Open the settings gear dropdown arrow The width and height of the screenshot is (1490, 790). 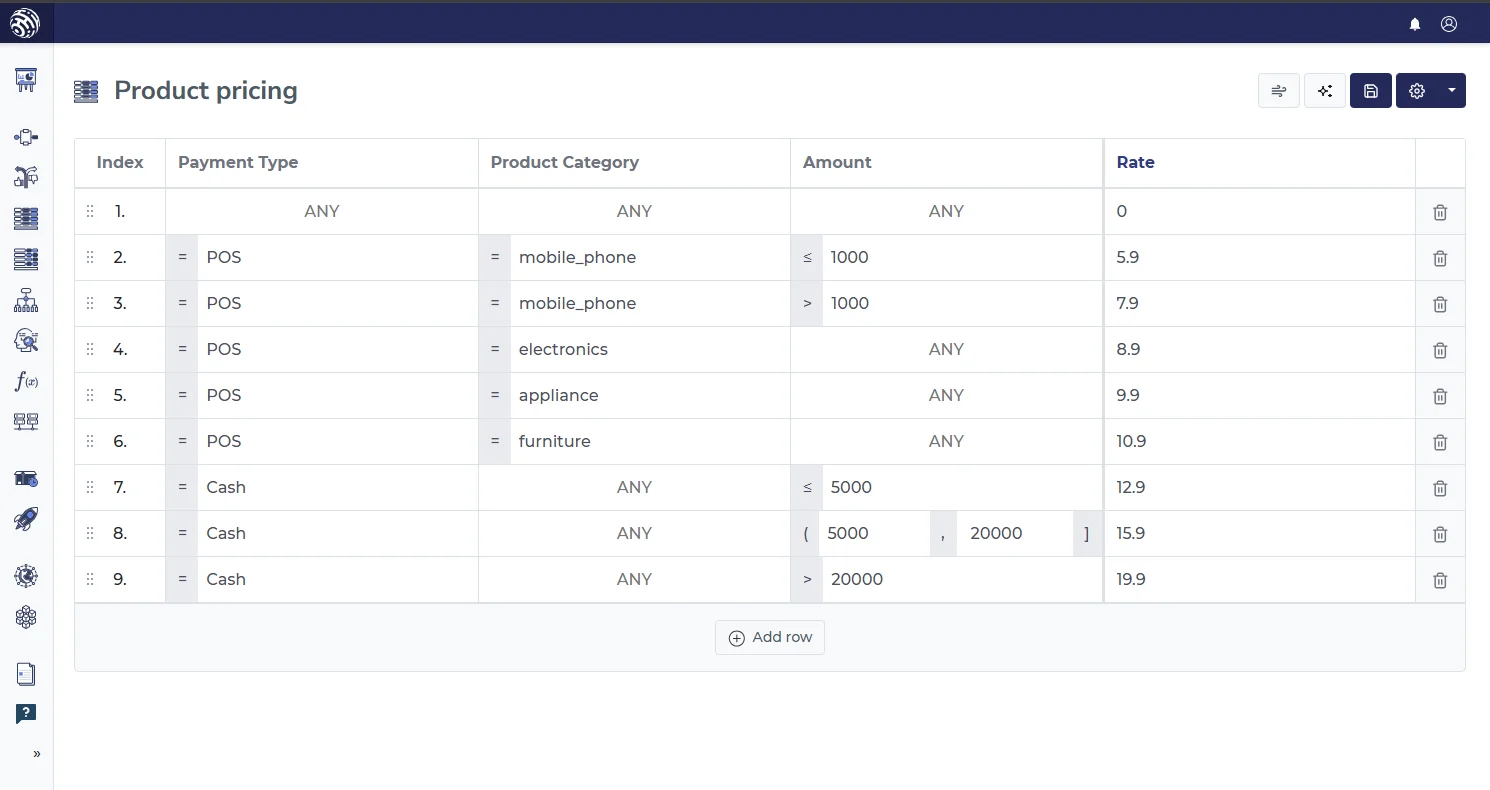pyautogui.click(x=1451, y=91)
